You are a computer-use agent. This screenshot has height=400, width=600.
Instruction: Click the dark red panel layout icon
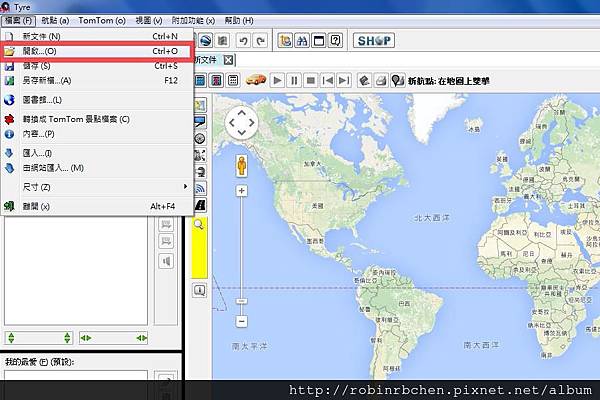pyautogui.click(x=217, y=80)
